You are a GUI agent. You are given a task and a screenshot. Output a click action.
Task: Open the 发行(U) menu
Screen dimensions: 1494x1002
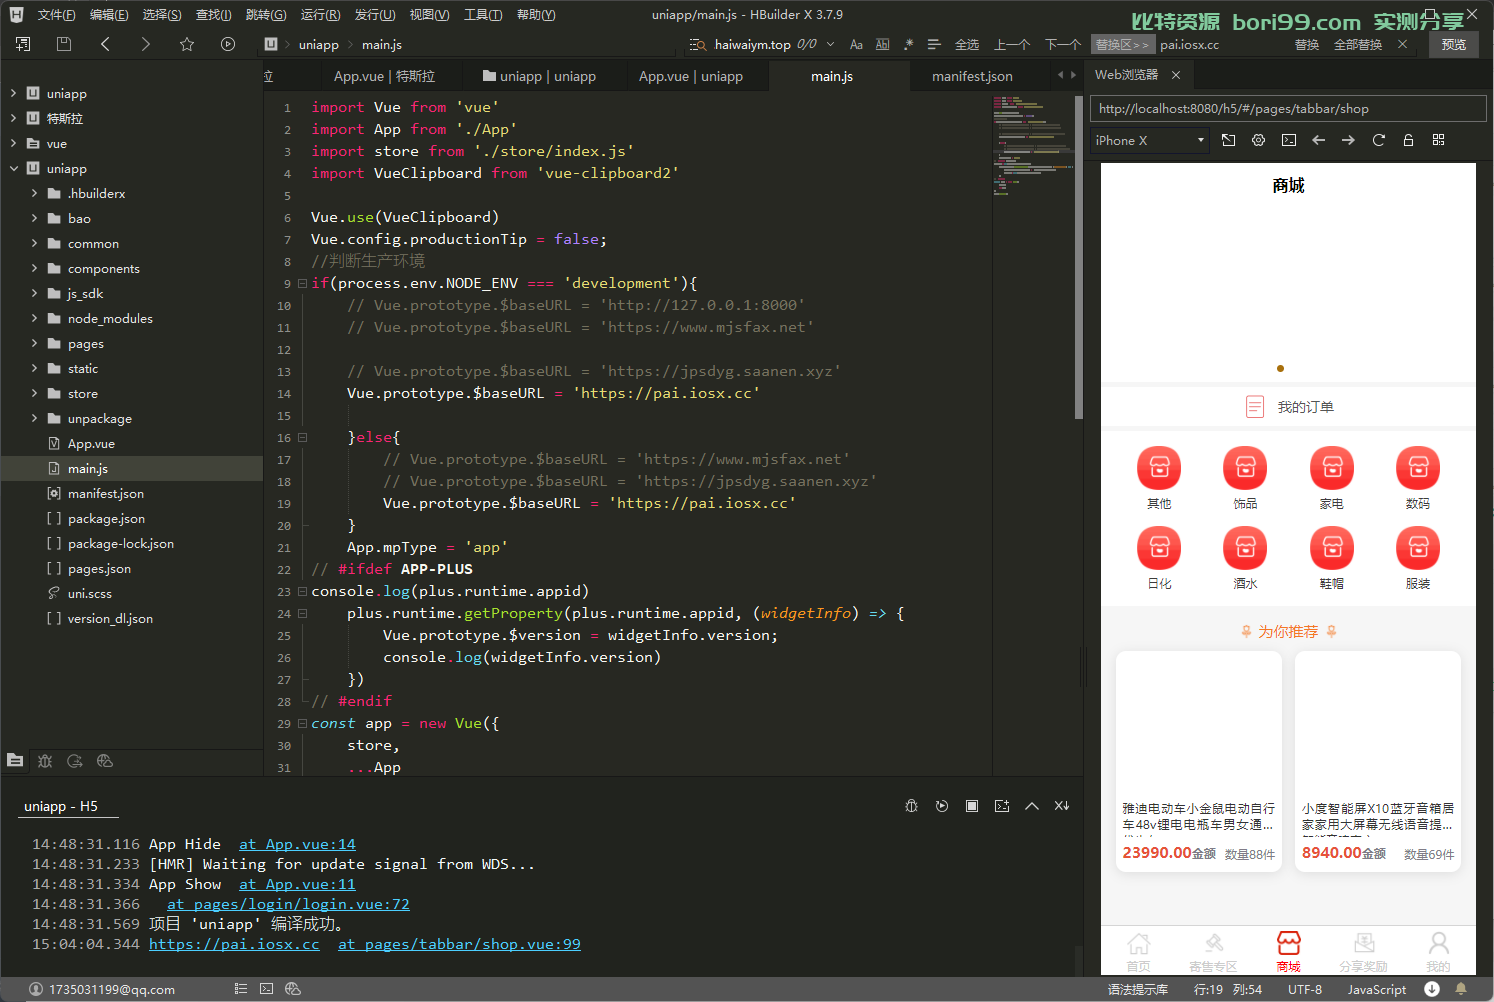[375, 14]
